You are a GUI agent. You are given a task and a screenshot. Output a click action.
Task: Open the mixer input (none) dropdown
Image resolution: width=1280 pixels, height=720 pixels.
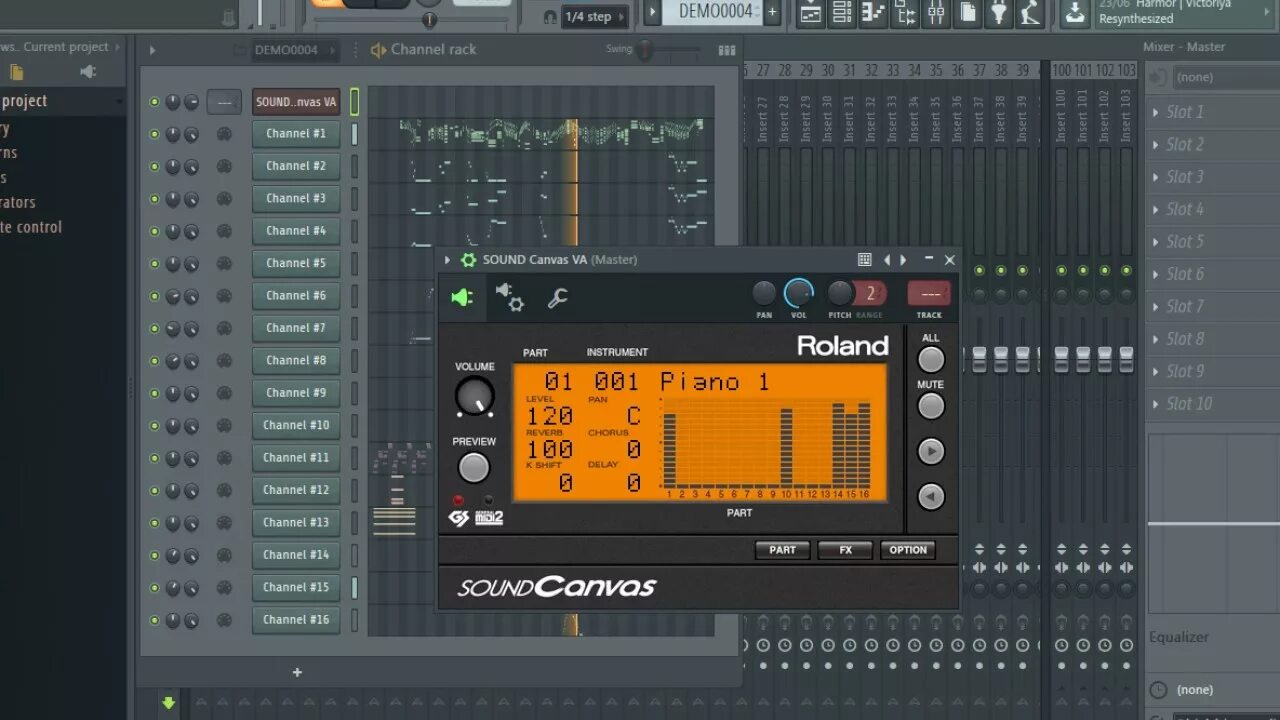(1225, 77)
